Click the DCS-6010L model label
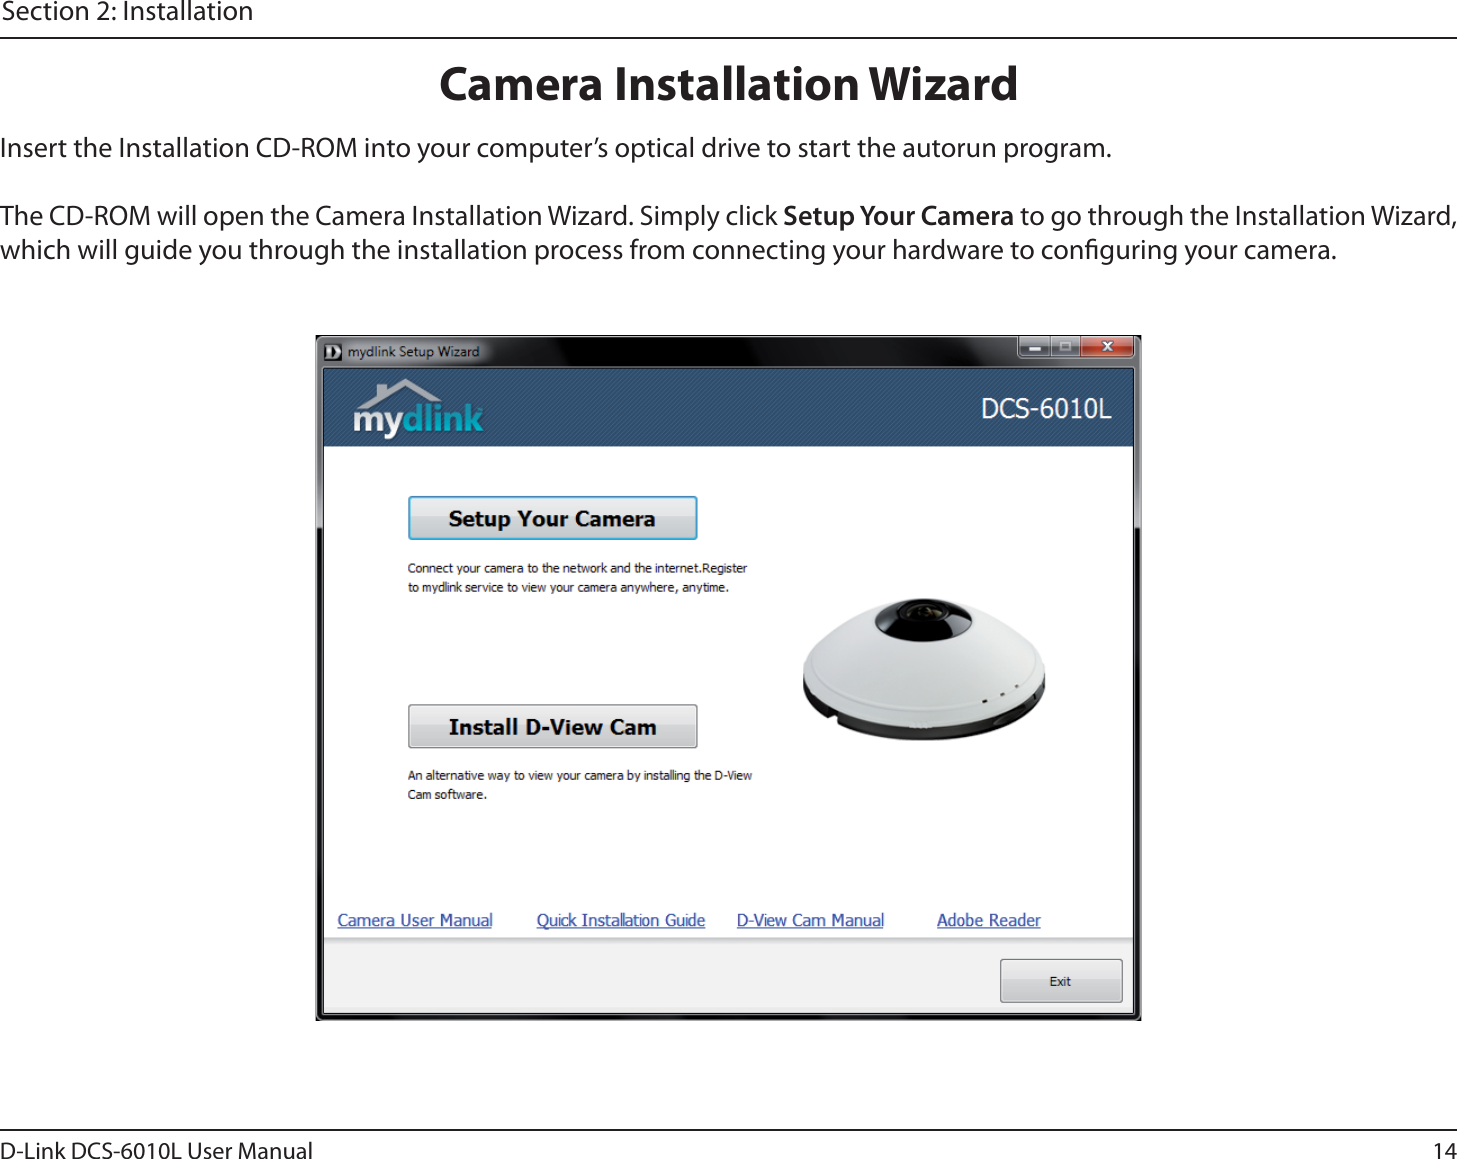This screenshot has height=1159, width=1457. pyautogui.click(x=1046, y=409)
